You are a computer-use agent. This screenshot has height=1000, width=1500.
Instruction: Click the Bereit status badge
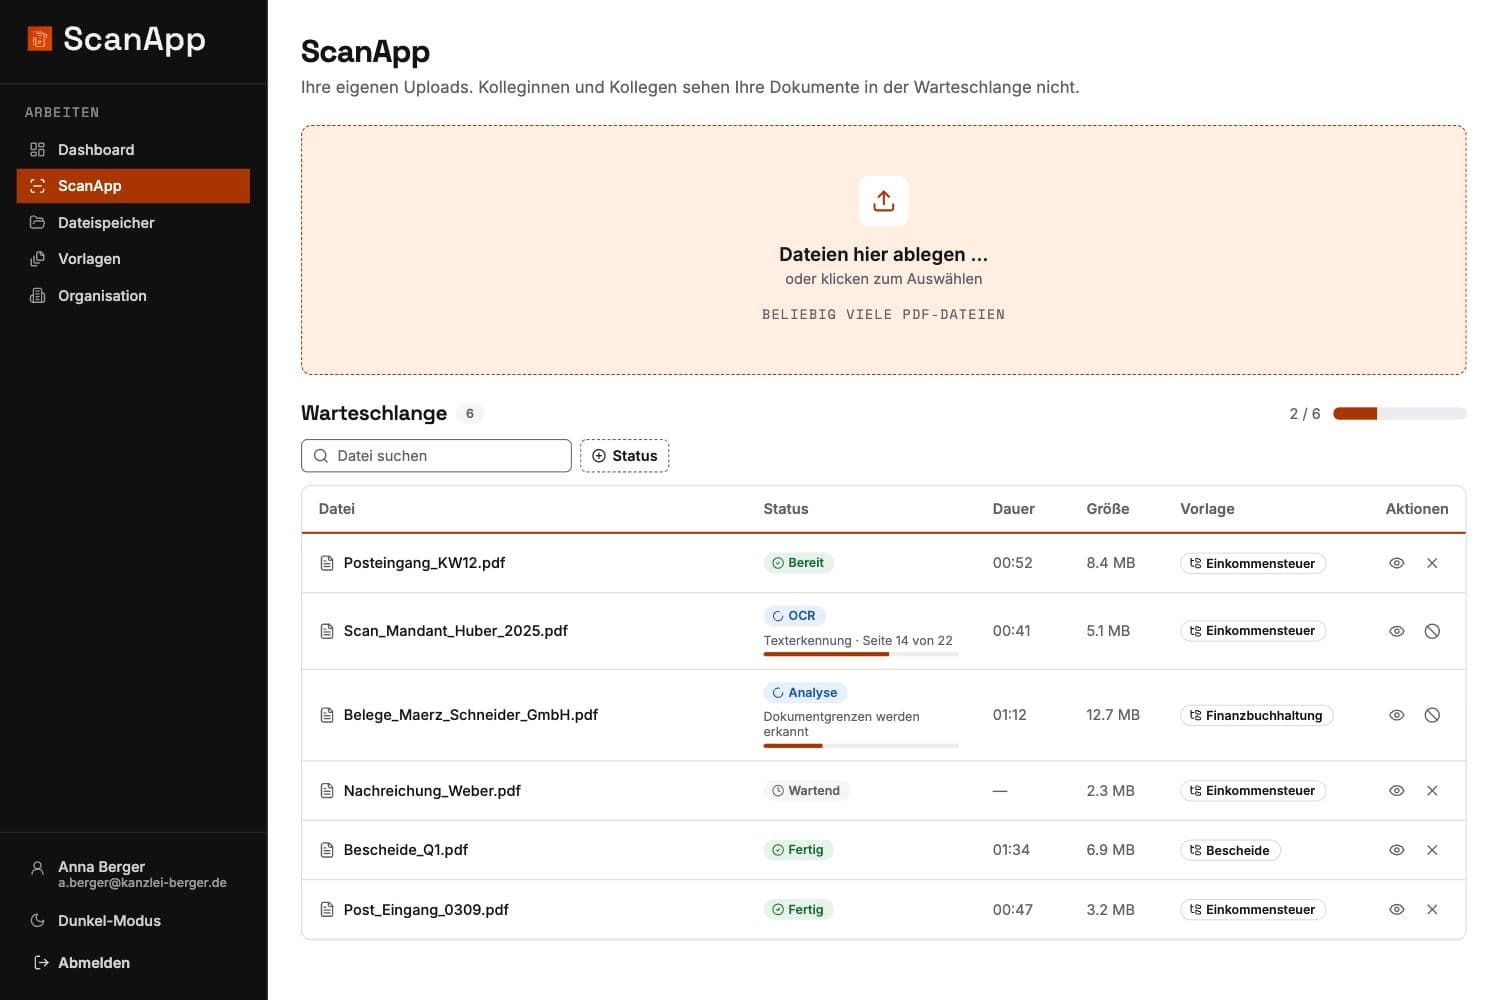coord(798,563)
